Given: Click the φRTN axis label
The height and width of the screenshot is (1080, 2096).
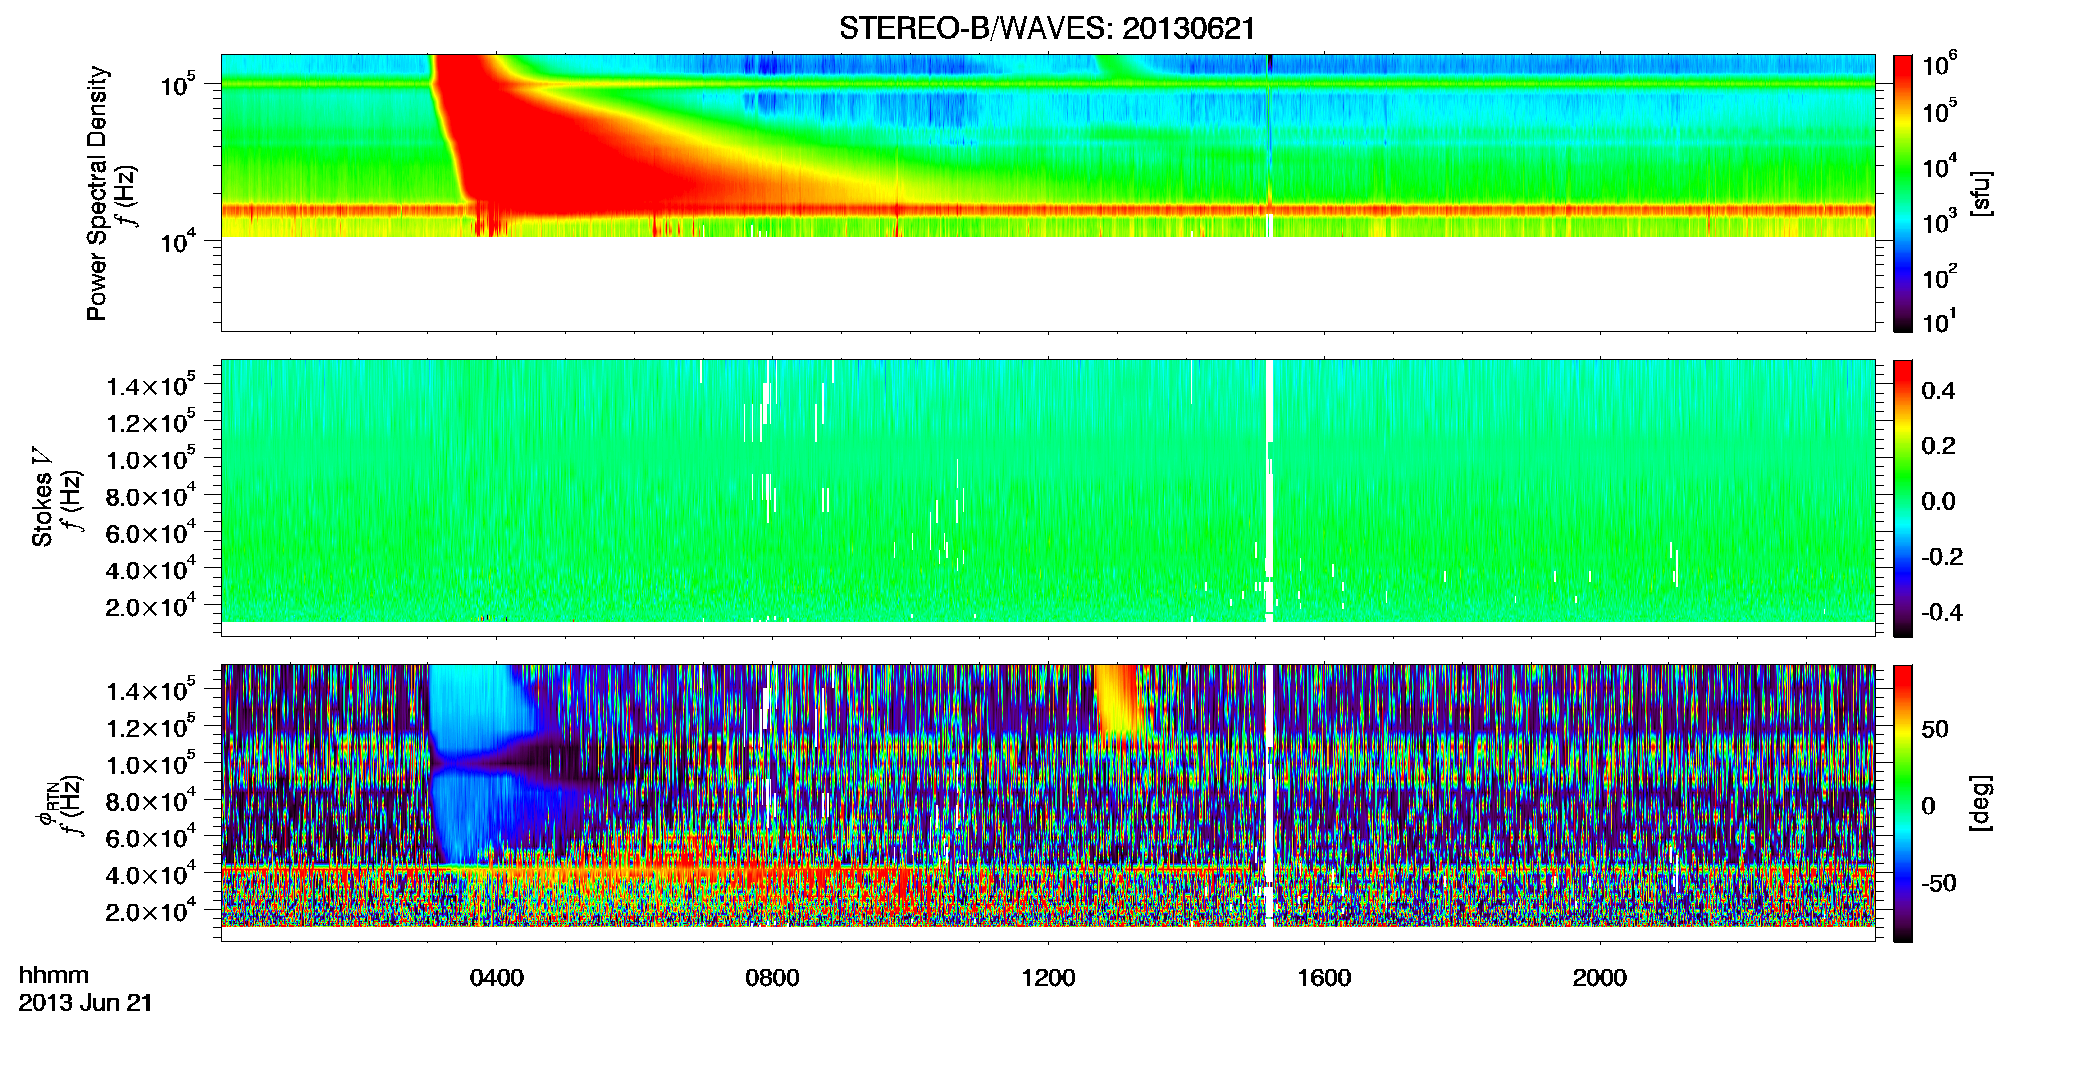Looking at the screenshot, I should [x=46, y=804].
